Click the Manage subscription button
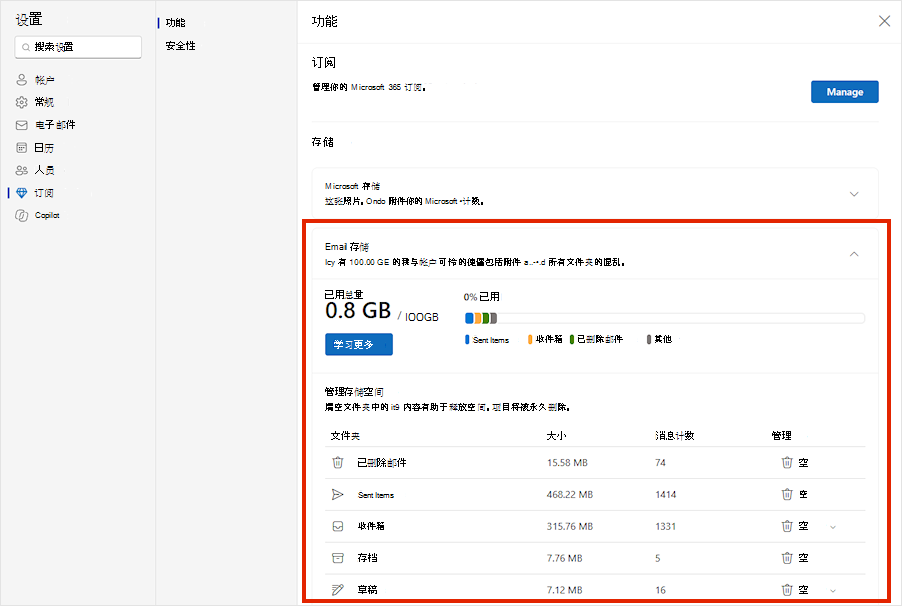 tap(844, 92)
